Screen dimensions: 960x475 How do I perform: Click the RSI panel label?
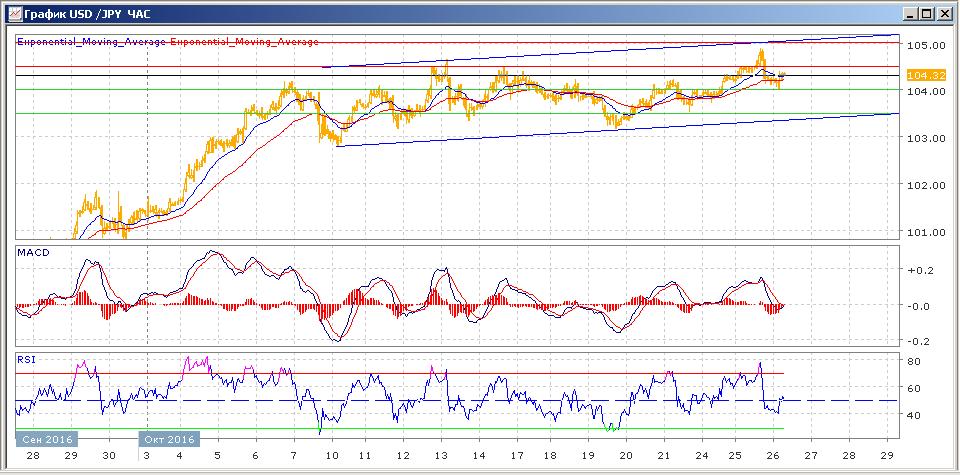point(26,359)
